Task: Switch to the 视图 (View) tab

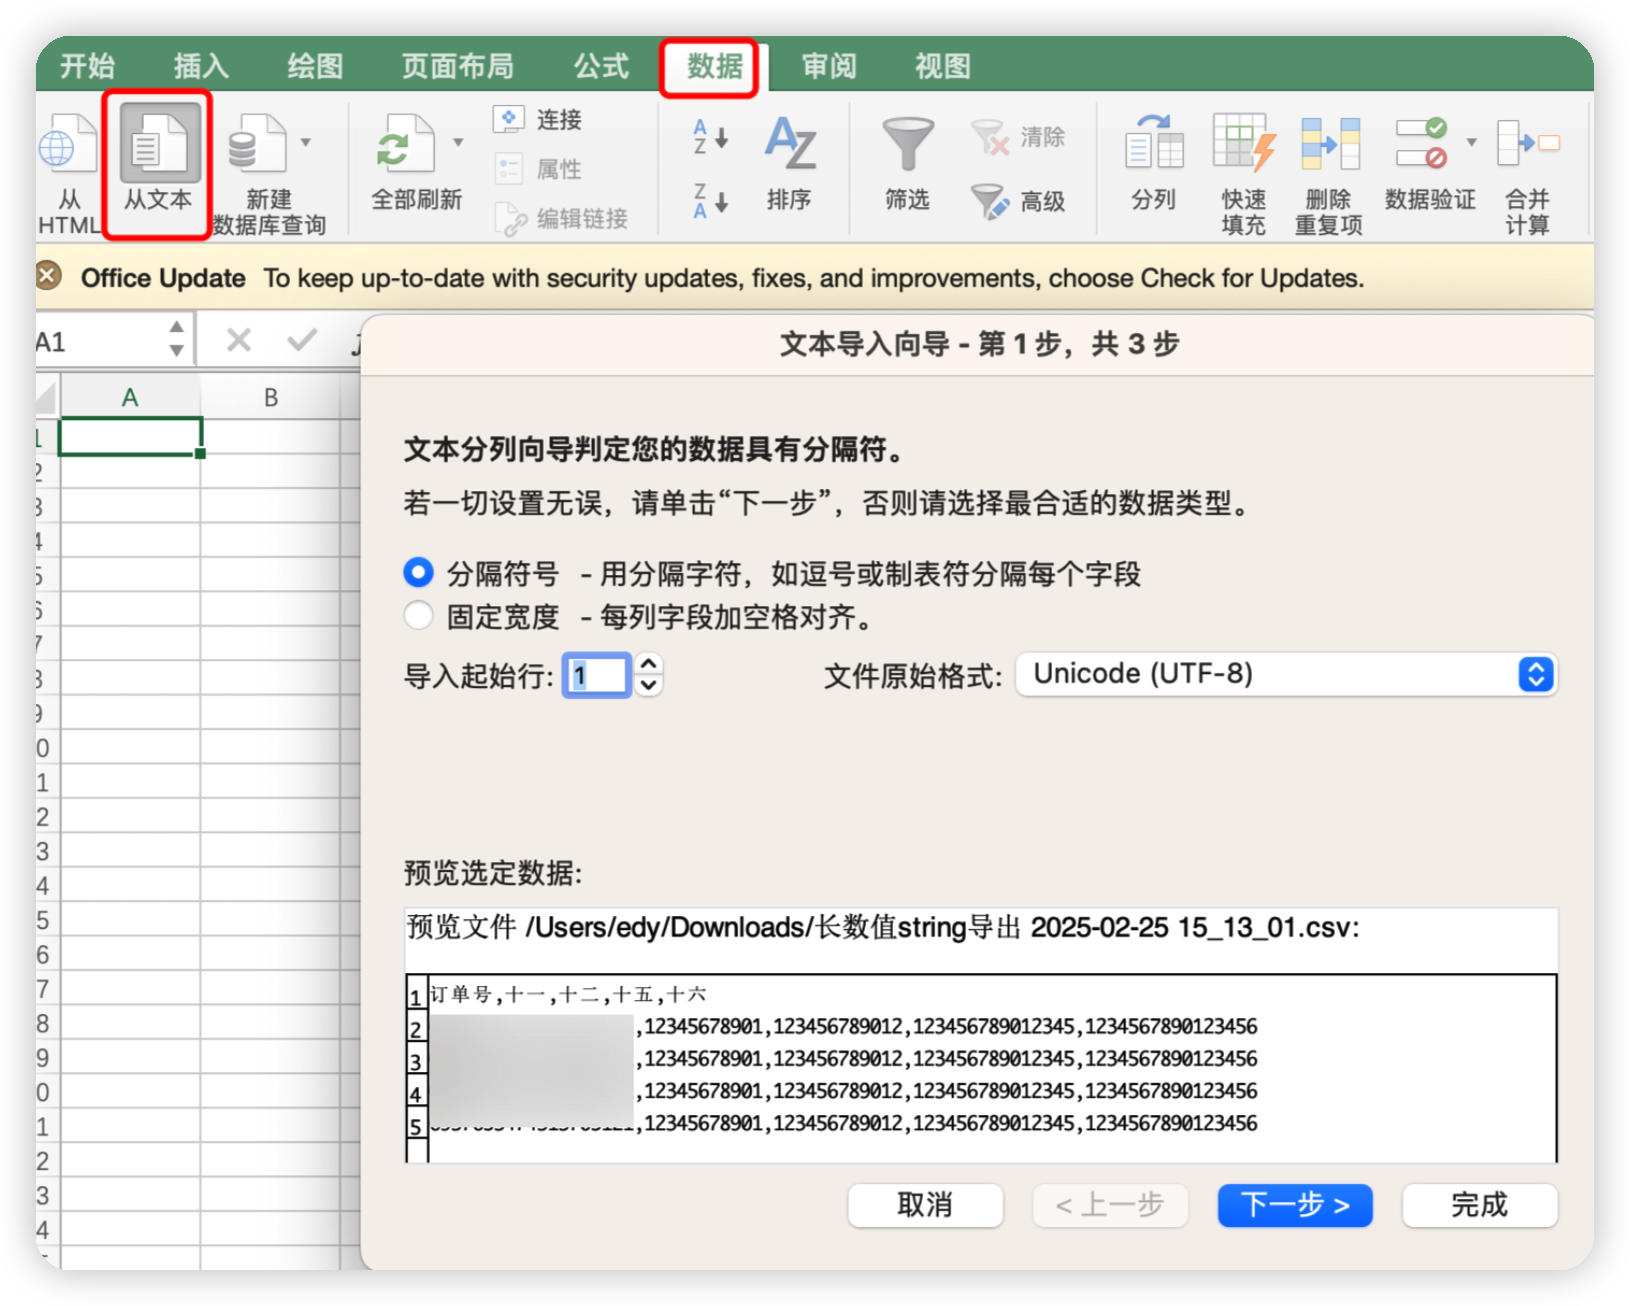Action: (x=943, y=66)
